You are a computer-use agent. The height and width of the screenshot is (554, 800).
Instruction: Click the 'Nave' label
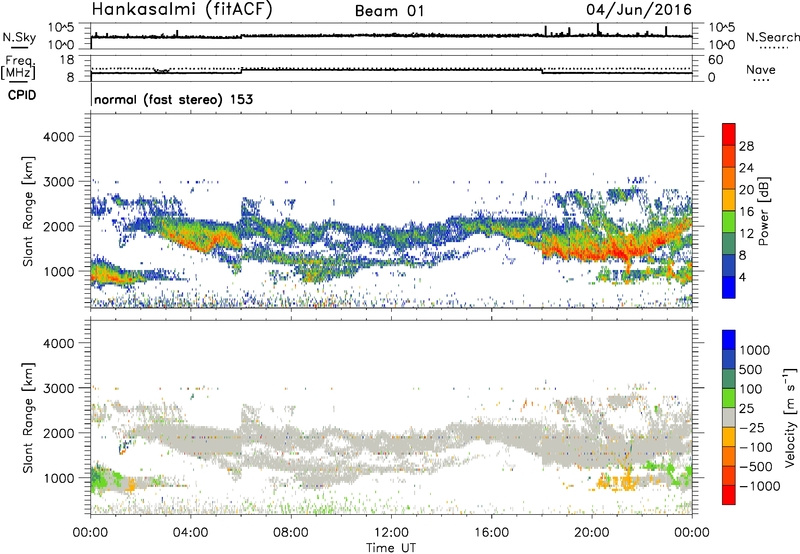point(761,70)
